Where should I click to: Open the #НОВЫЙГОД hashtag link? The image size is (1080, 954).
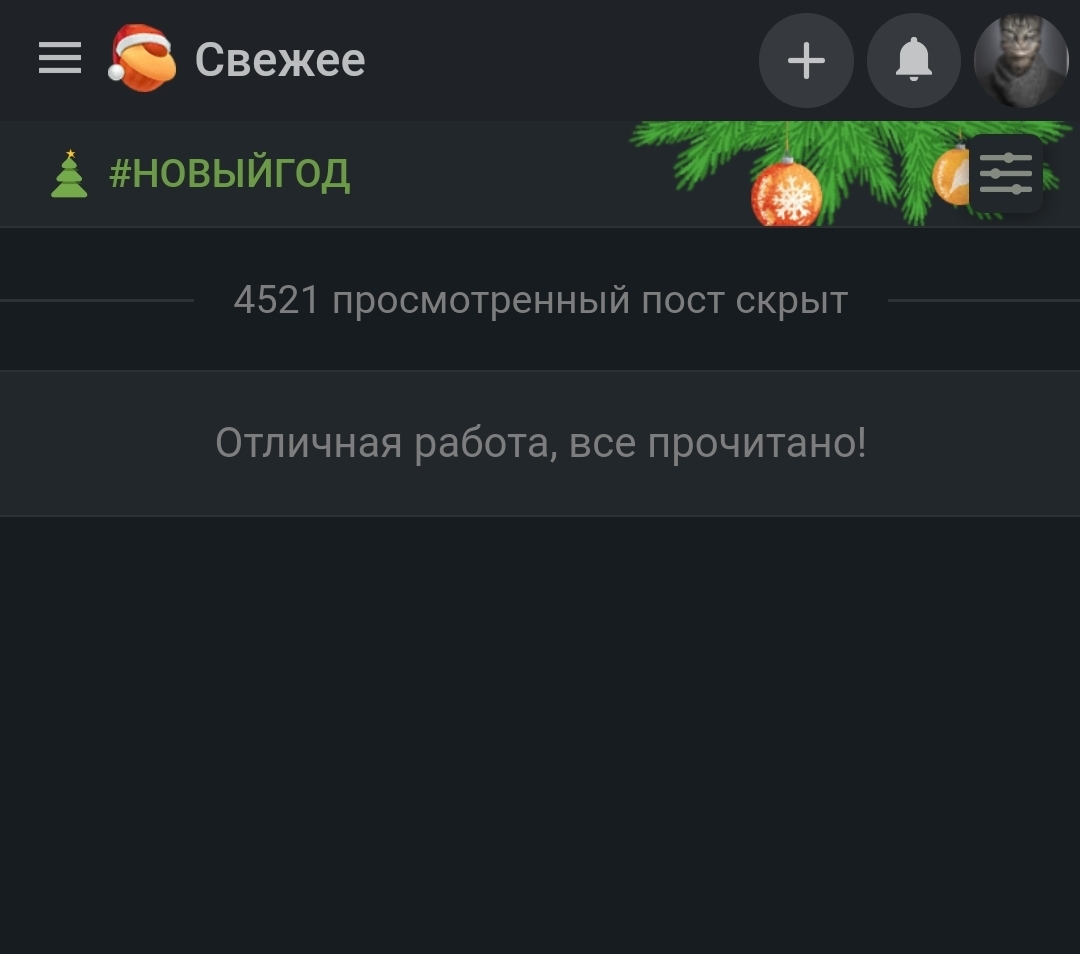pyautogui.click(x=229, y=173)
